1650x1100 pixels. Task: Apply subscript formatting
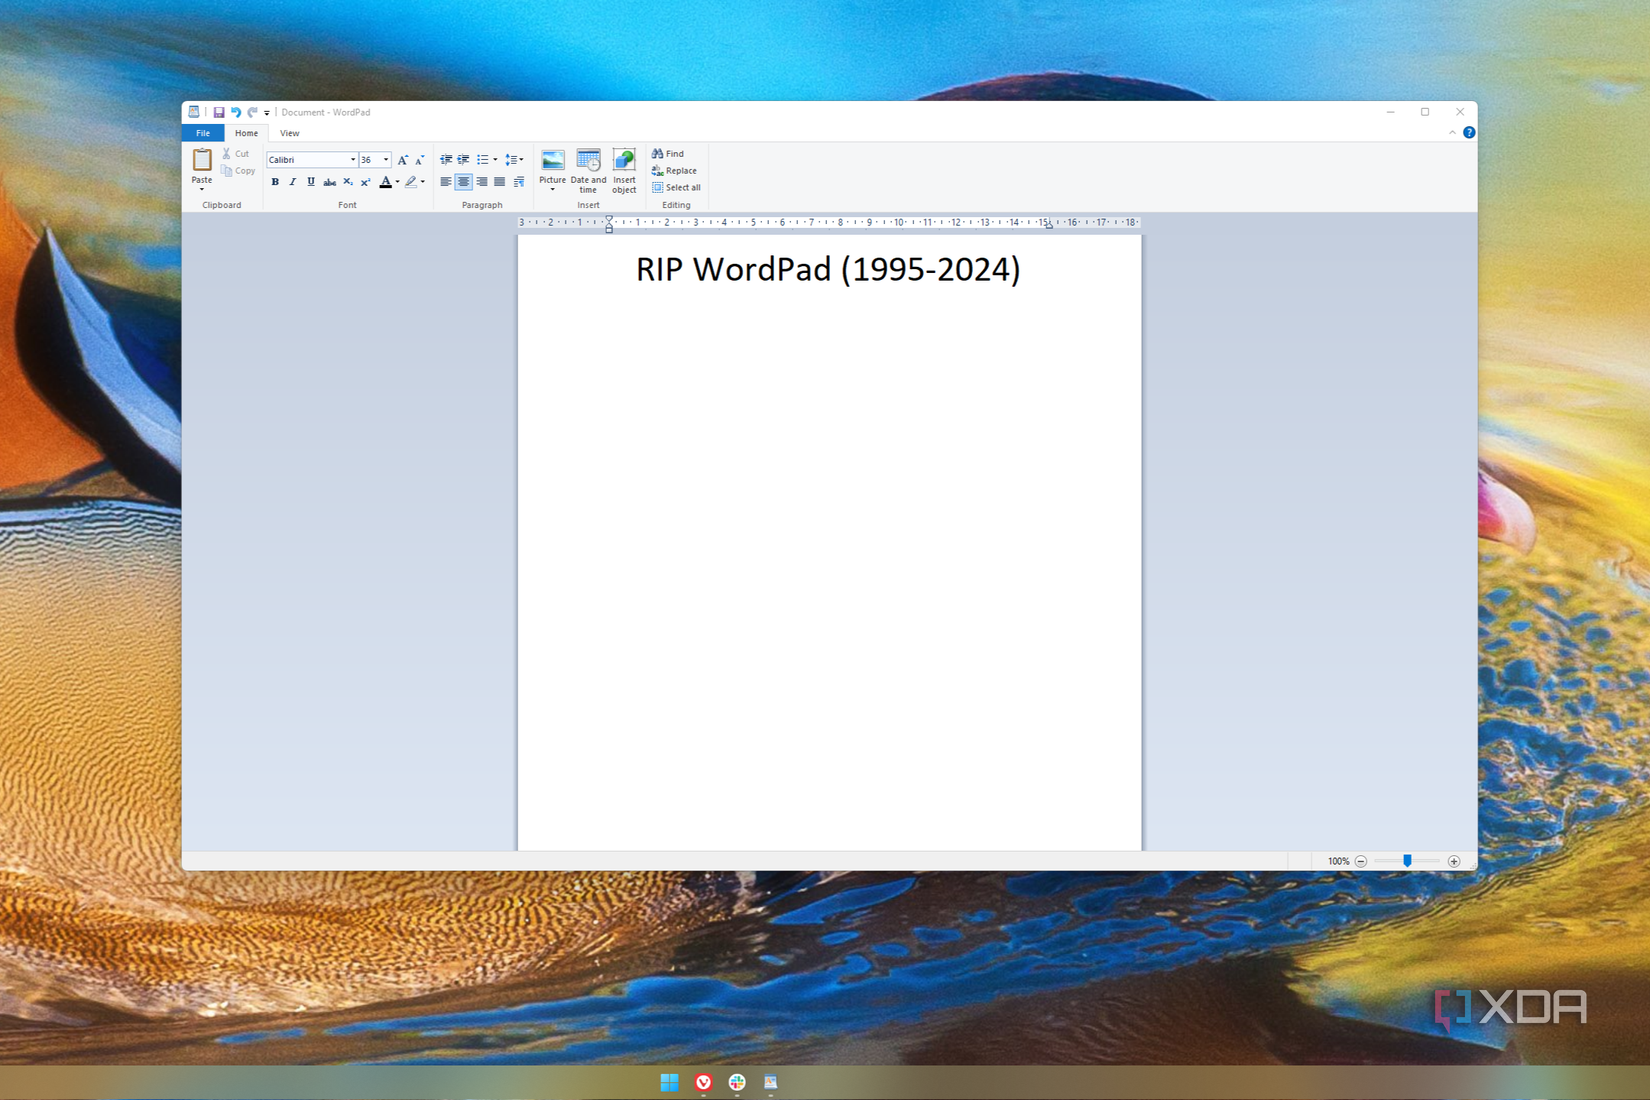click(347, 182)
